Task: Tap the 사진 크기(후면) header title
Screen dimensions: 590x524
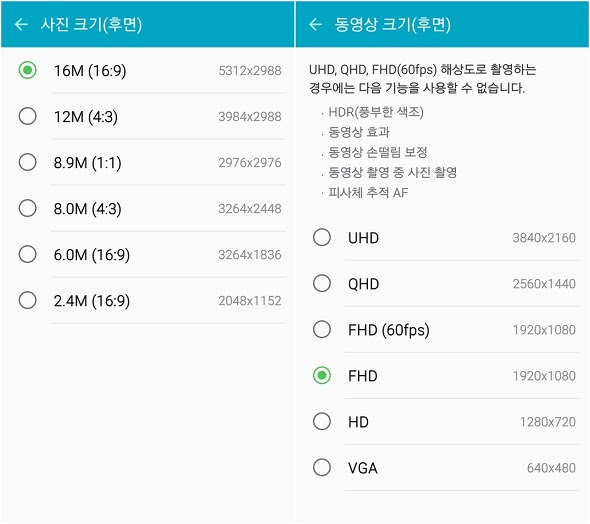Action: 91,25
